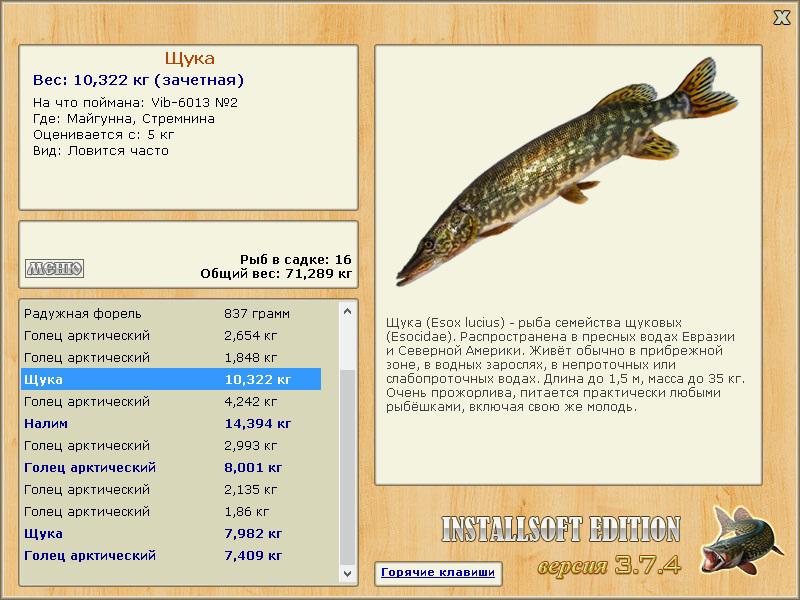The width and height of the screenshot is (800, 600).
Task: Select Голец арктический 1,86 кг row
Action: click(x=171, y=511)
